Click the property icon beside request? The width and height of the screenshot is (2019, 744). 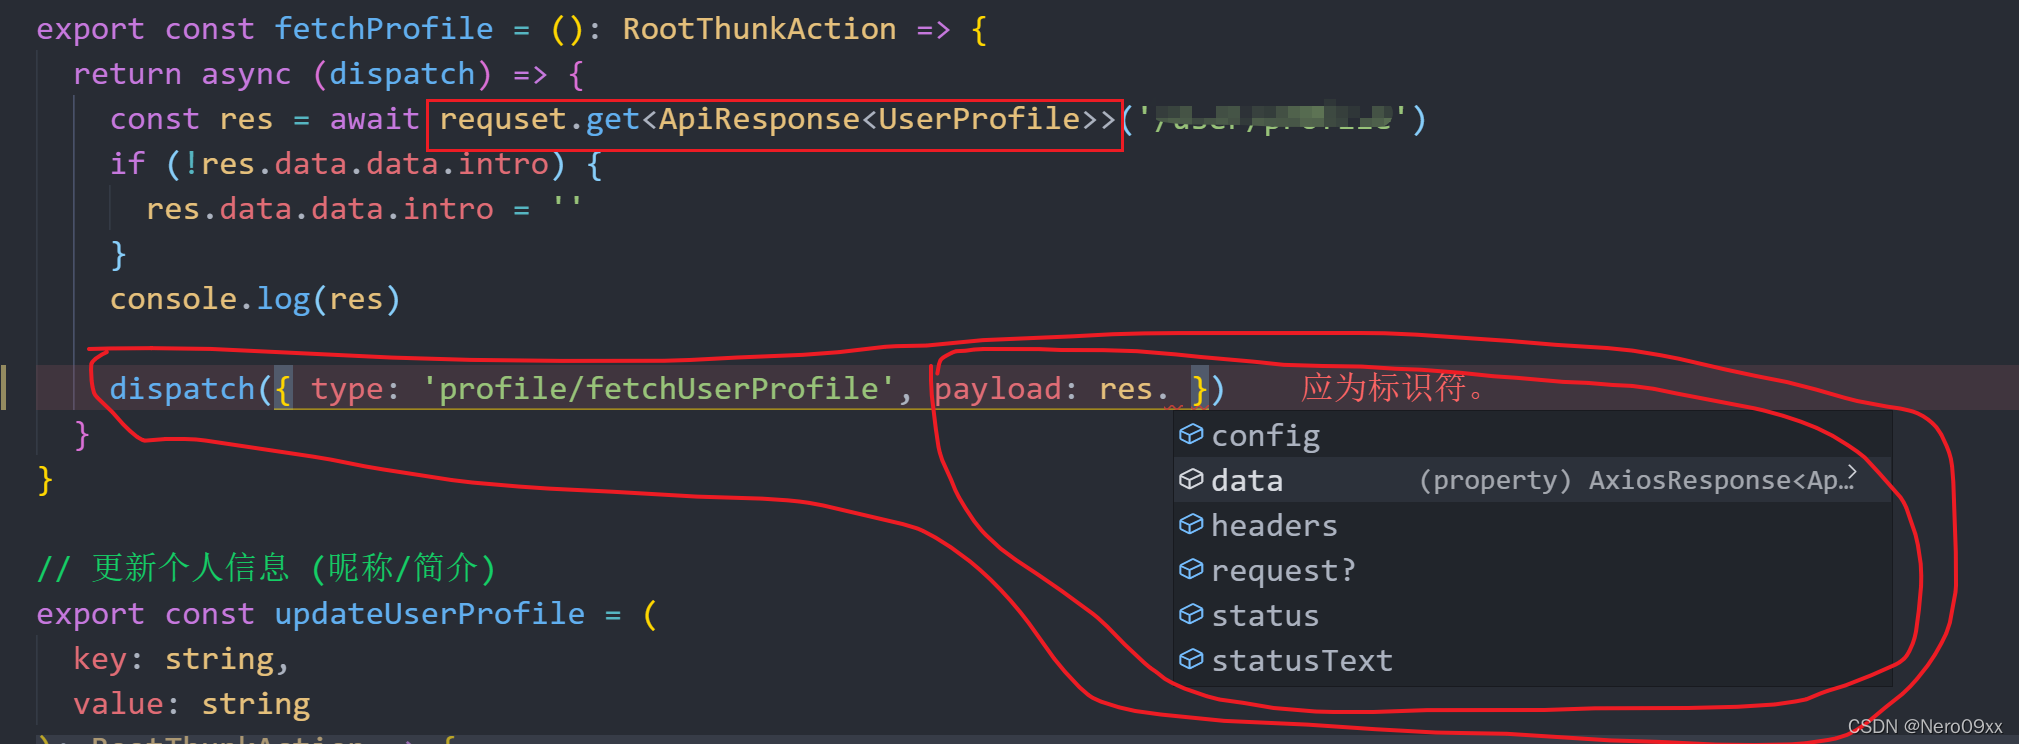(1191, 569)
